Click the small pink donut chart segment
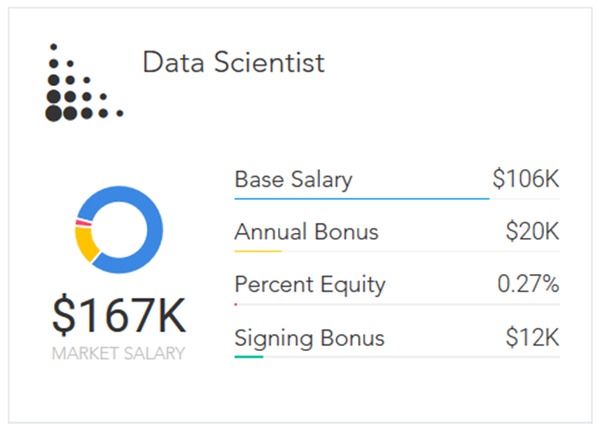600x424 pixels. coord(83,222)
